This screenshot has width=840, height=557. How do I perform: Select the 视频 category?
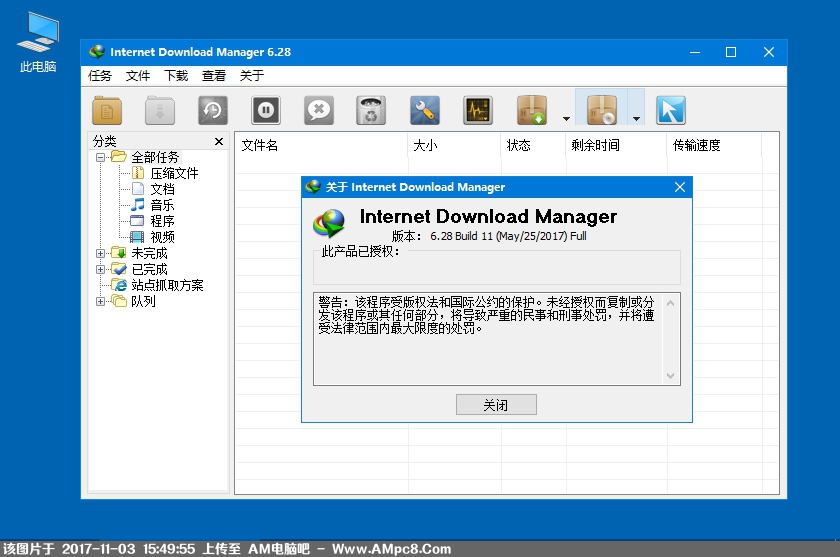(162, 237)
